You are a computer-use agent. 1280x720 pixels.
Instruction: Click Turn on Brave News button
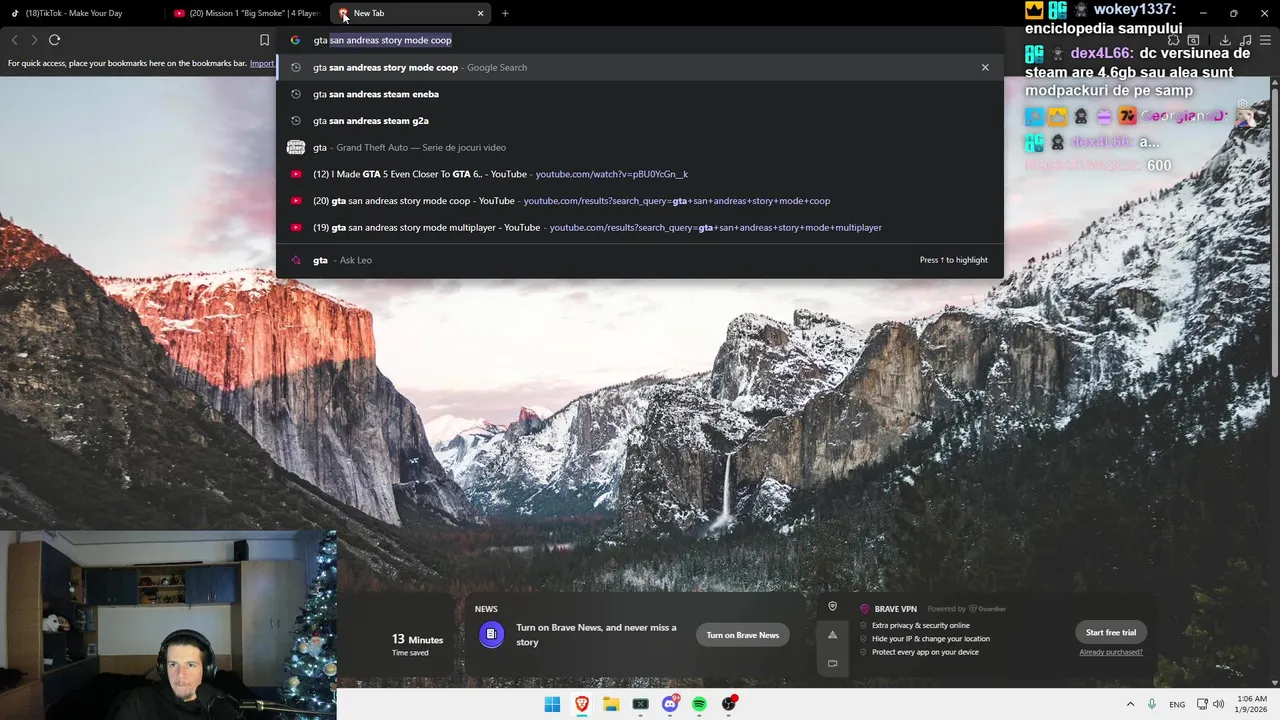point(743,635)
